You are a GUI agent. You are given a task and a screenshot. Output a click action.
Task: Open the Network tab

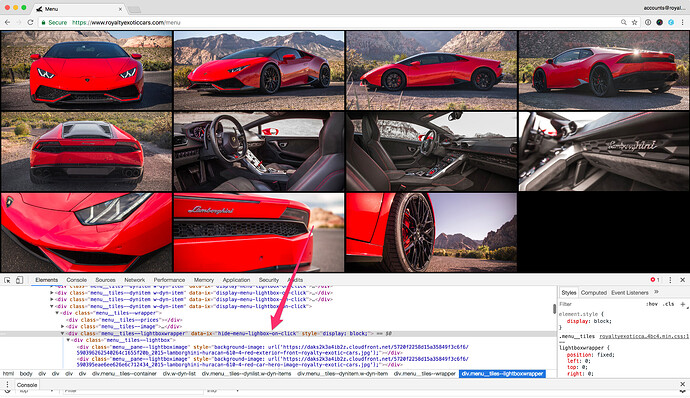134,280
